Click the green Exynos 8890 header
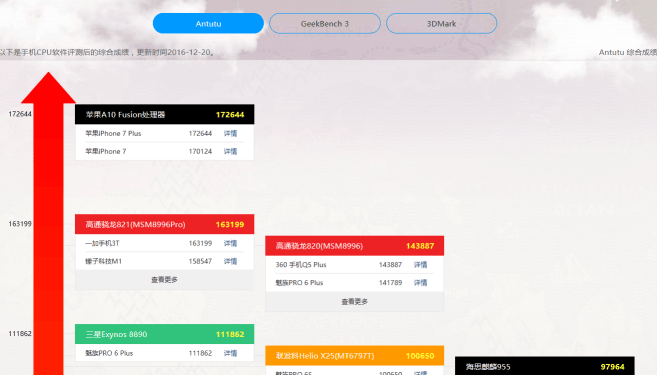 [164, 334]
